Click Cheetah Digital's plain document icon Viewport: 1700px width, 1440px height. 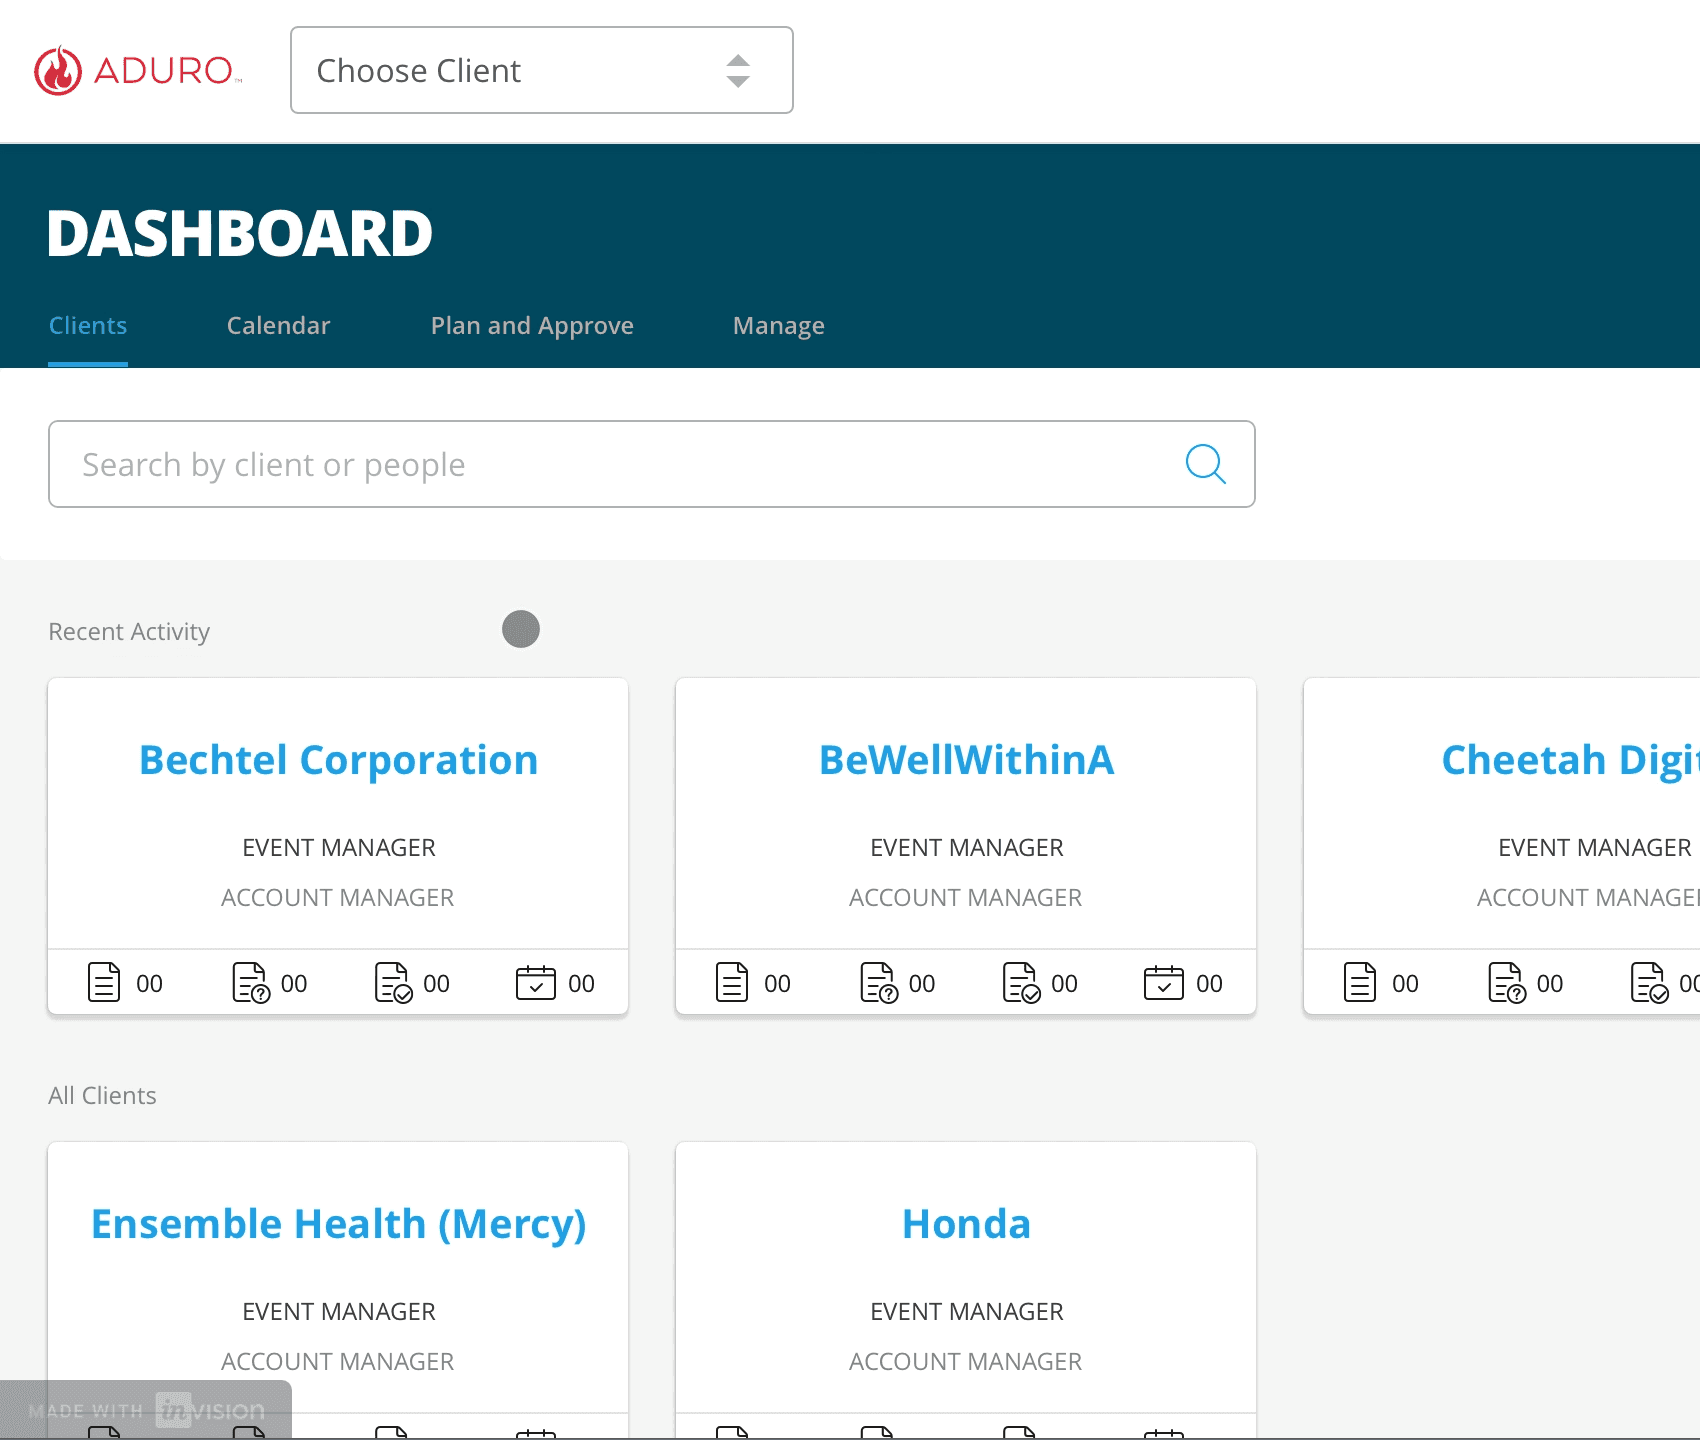click(1360, 982)
